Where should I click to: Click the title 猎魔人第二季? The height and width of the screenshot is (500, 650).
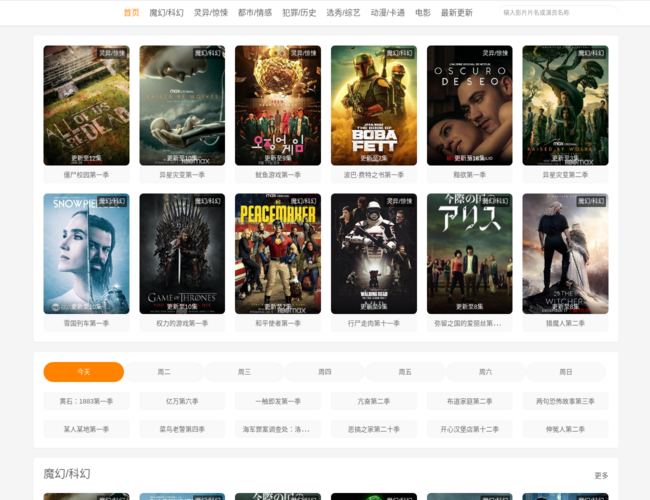pos(565,323)
